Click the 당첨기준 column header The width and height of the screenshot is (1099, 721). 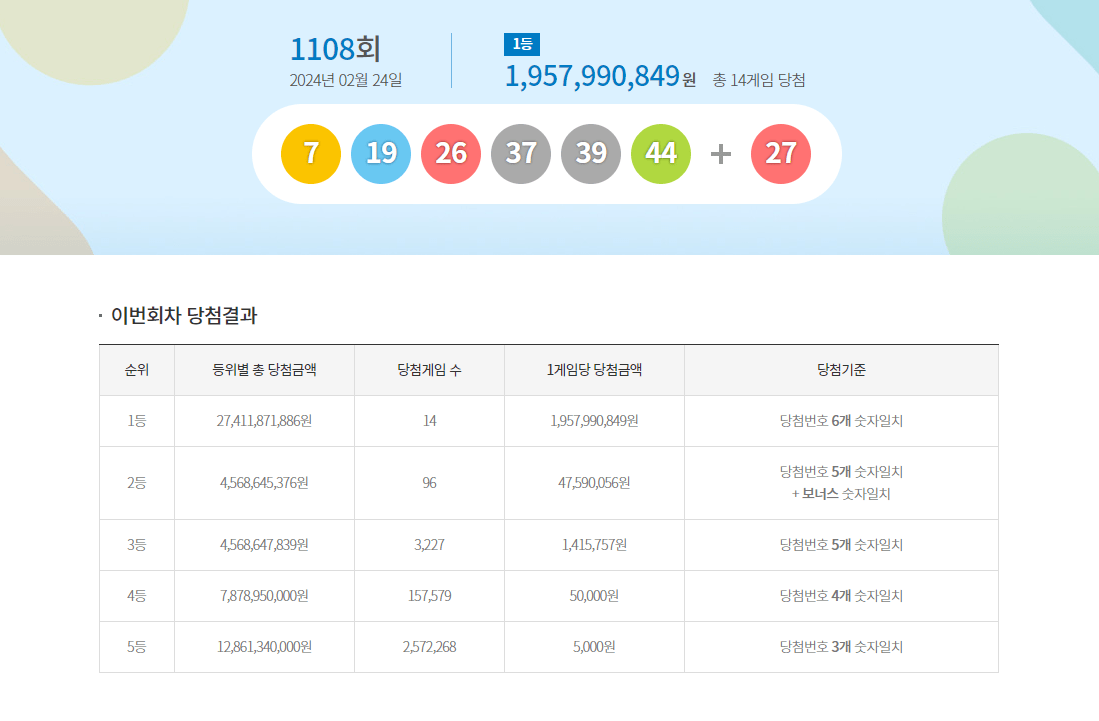coord(841,370)
